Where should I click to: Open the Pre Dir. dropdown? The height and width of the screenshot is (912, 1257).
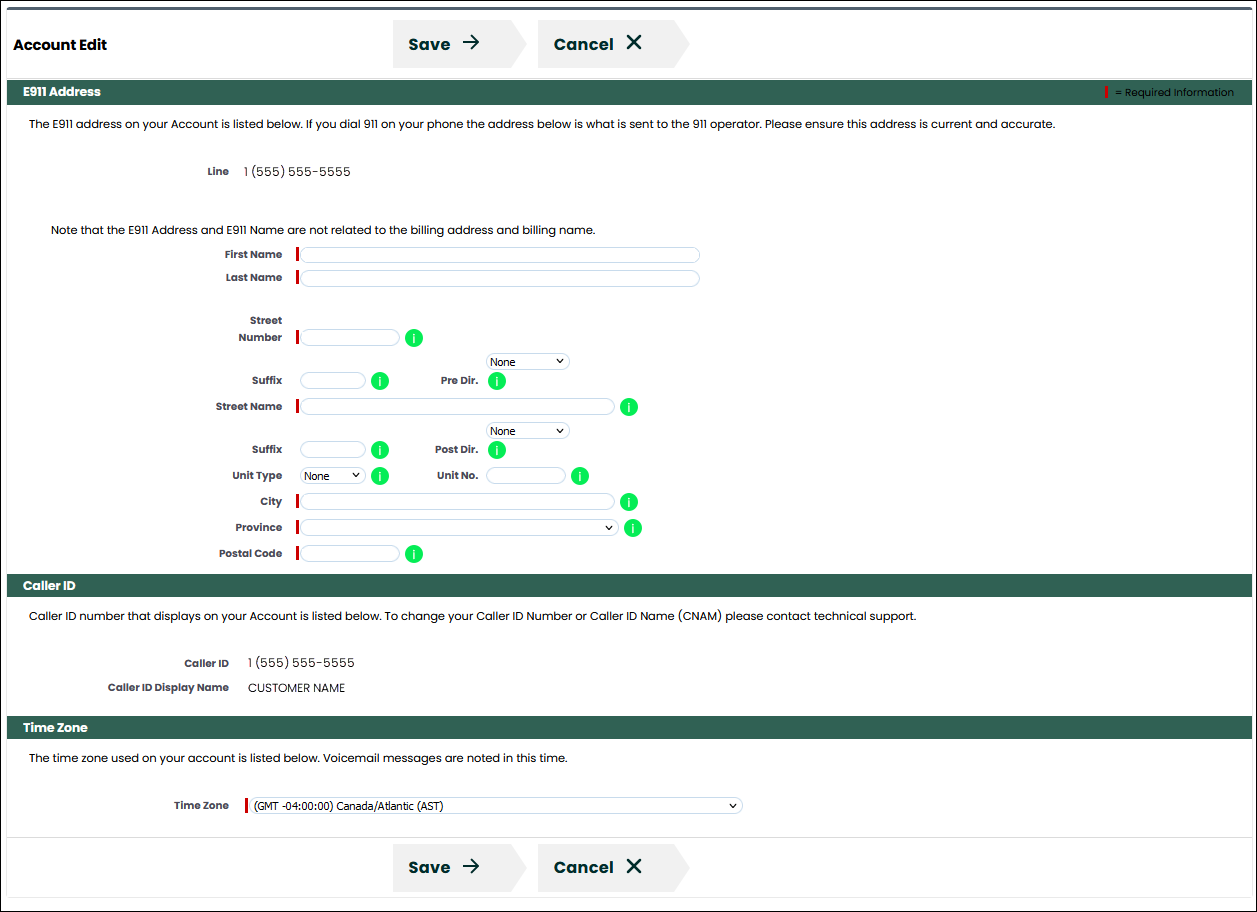[527, 362]
